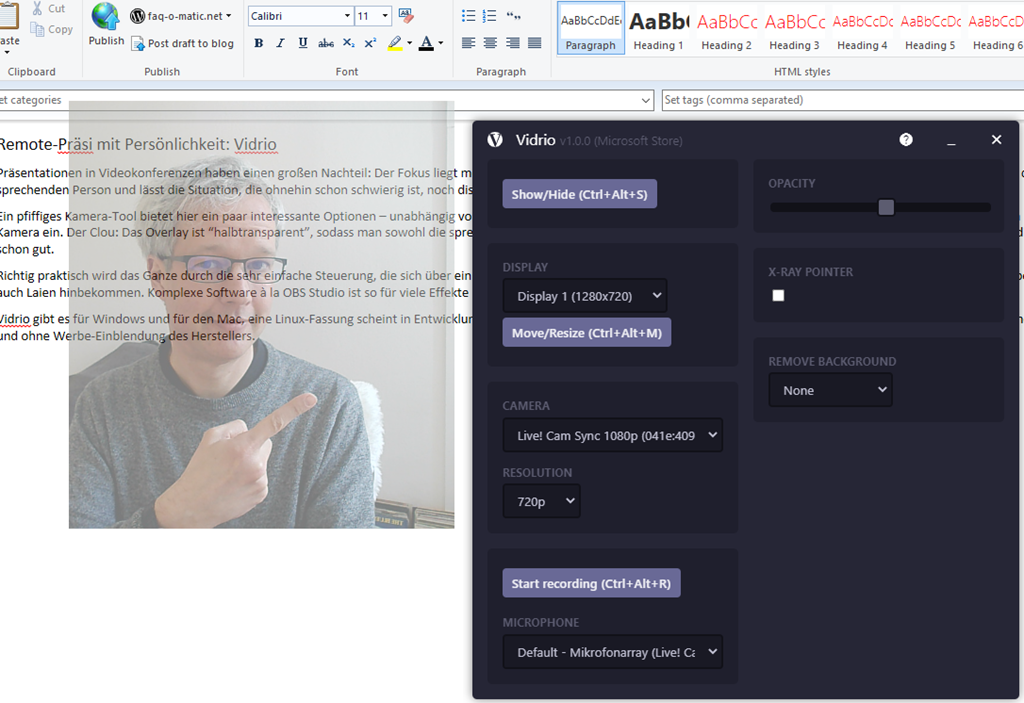Insert a bulleted list
1024x703 pixels.
468,16
